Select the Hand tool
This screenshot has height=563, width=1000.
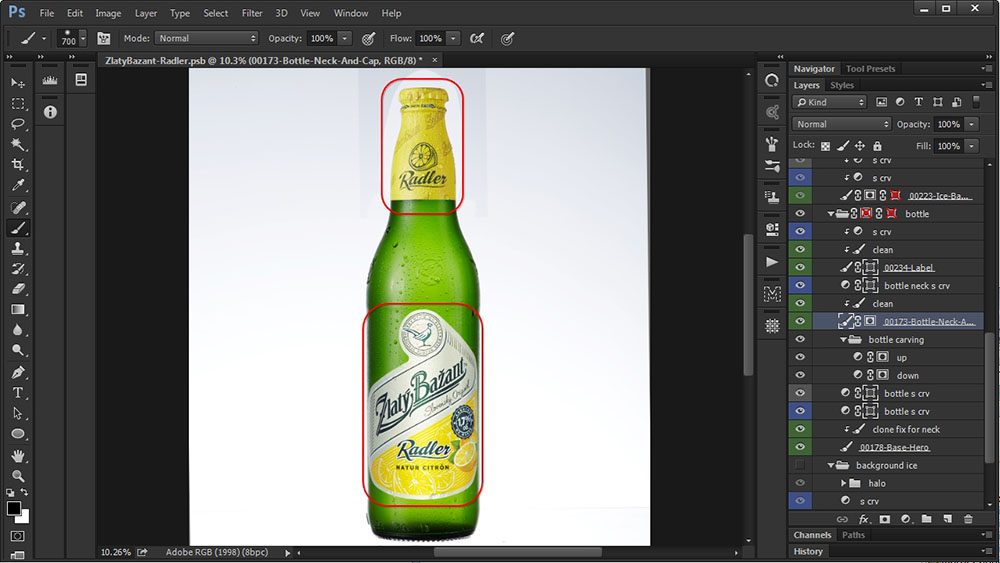(18, 456)
